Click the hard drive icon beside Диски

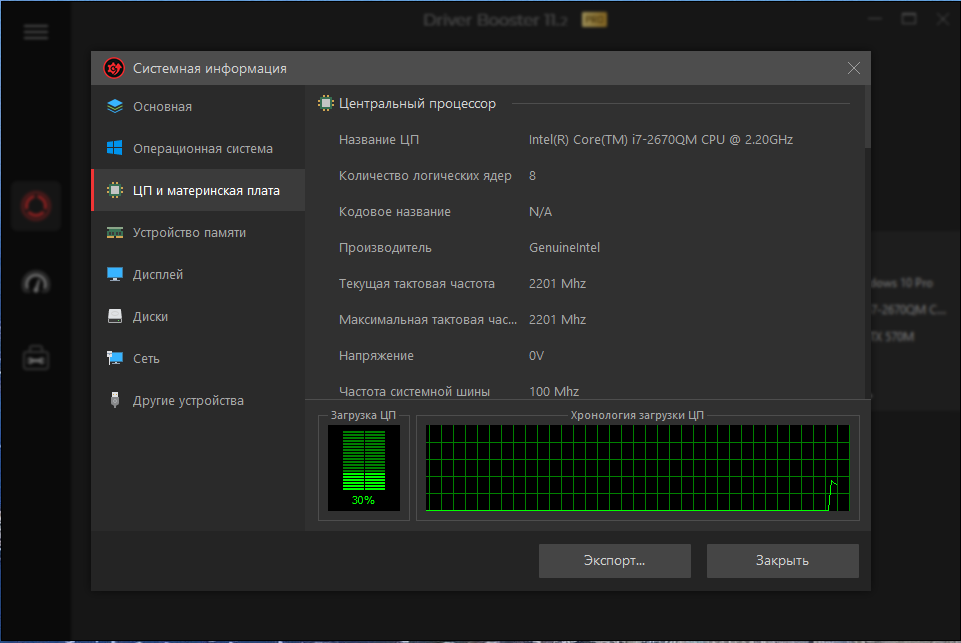click(x=115, y=316)
